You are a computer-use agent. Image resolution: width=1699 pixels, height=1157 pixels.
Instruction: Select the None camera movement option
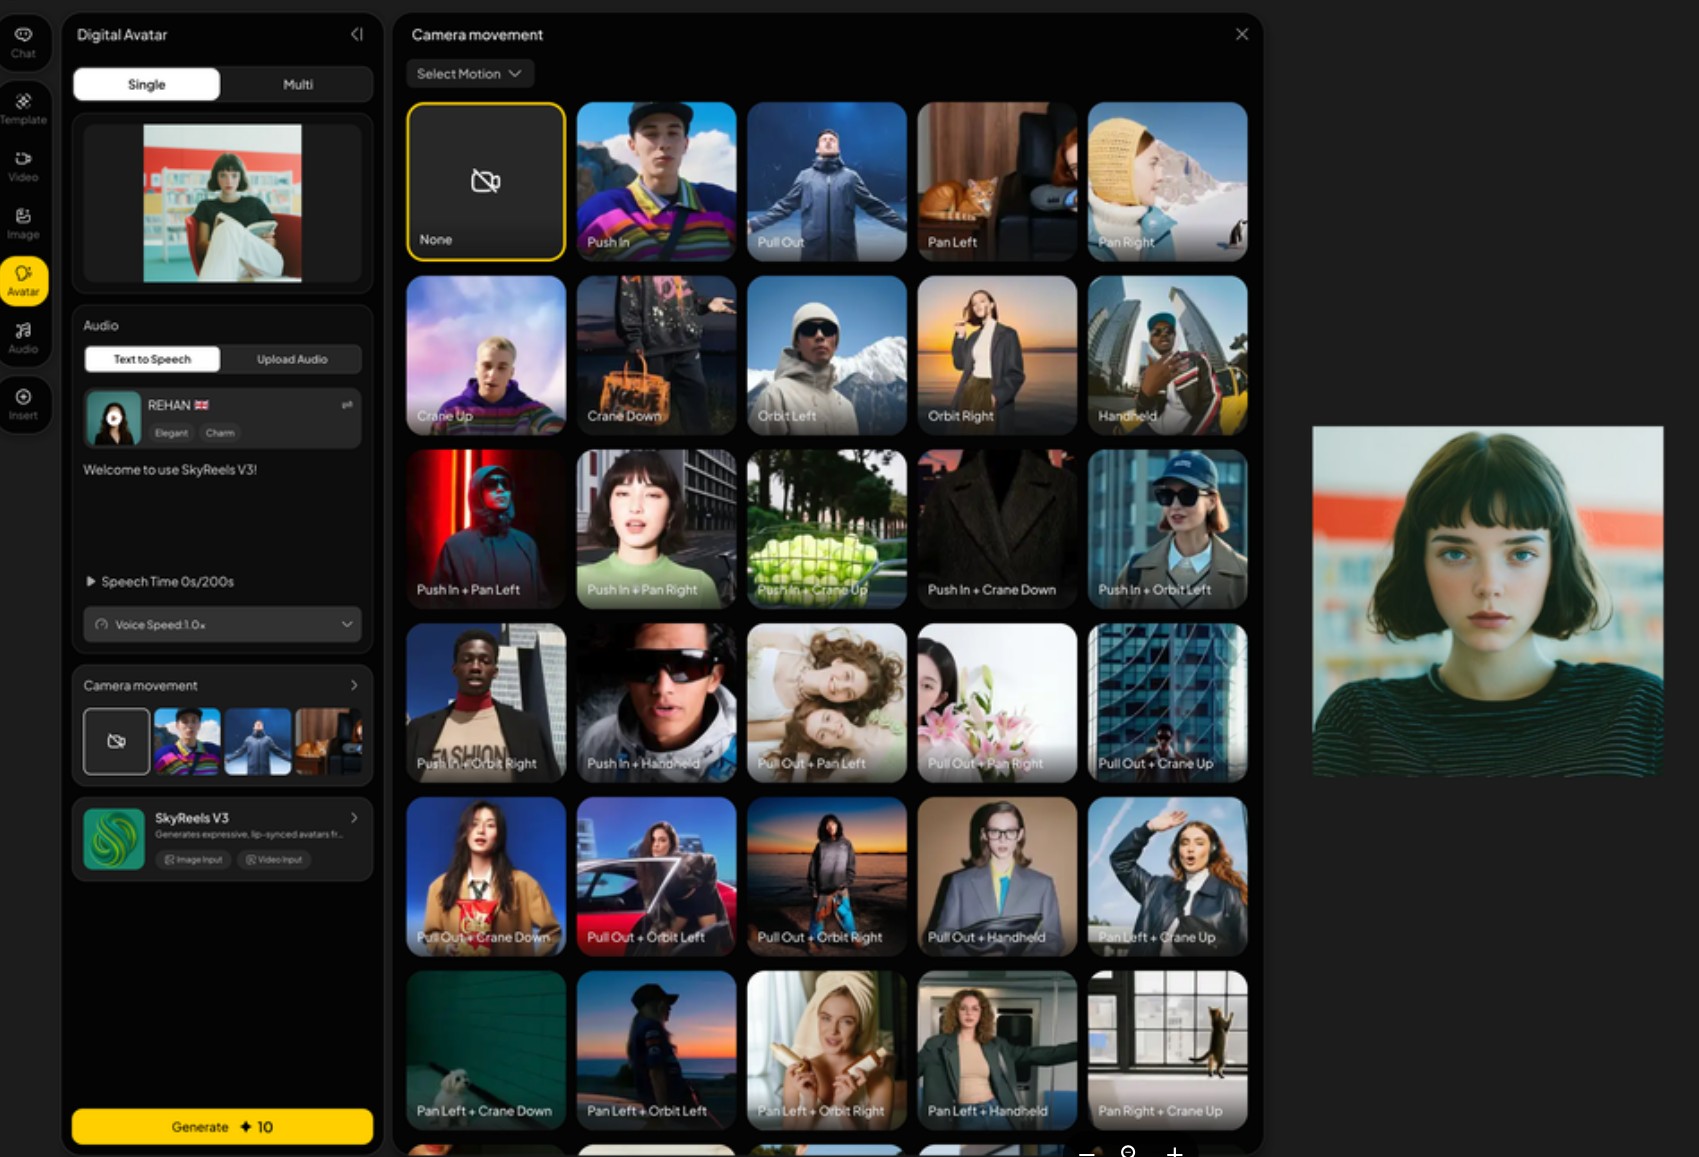coord(486,181)
